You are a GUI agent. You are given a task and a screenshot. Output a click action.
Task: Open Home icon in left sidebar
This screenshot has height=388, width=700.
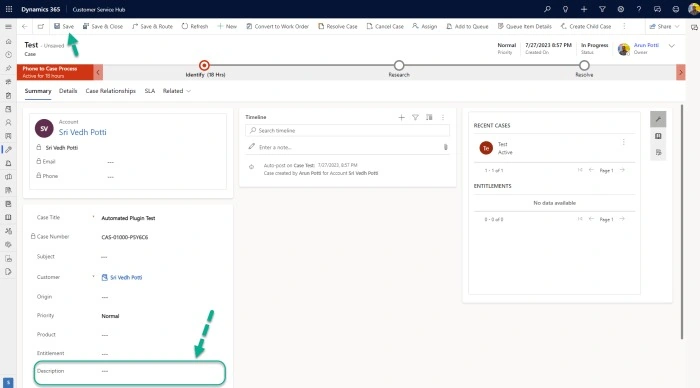pos(8,42)
